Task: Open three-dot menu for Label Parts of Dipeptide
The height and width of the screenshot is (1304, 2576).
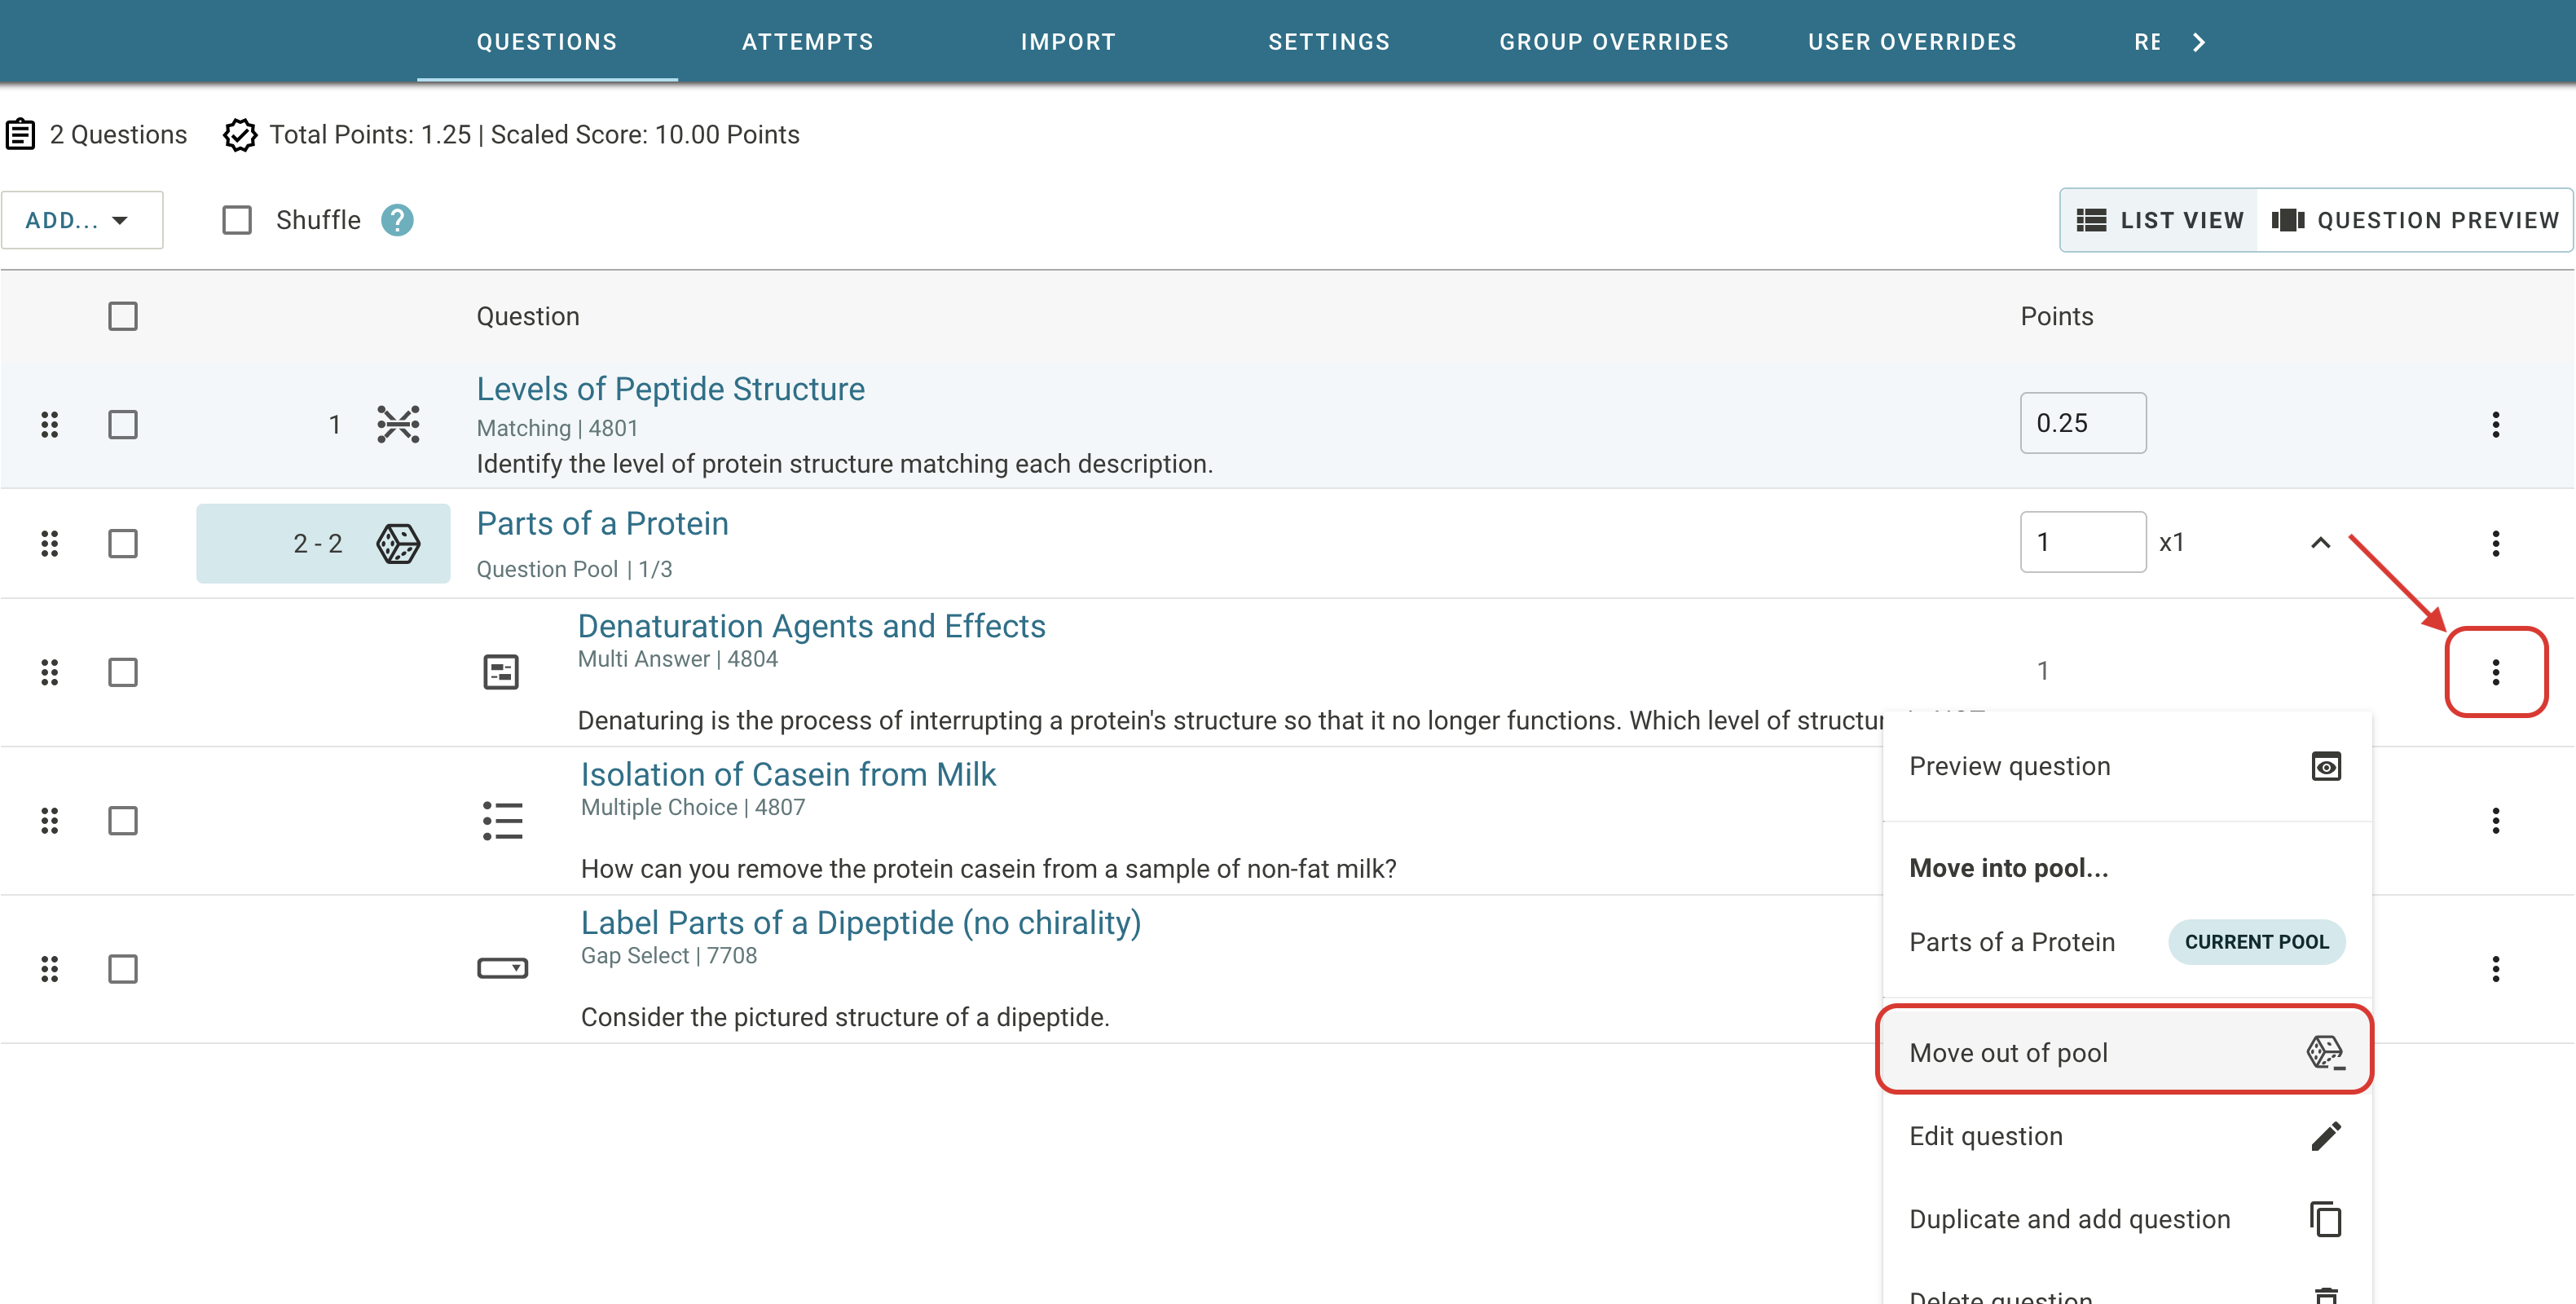Action: click(2495, 969)
